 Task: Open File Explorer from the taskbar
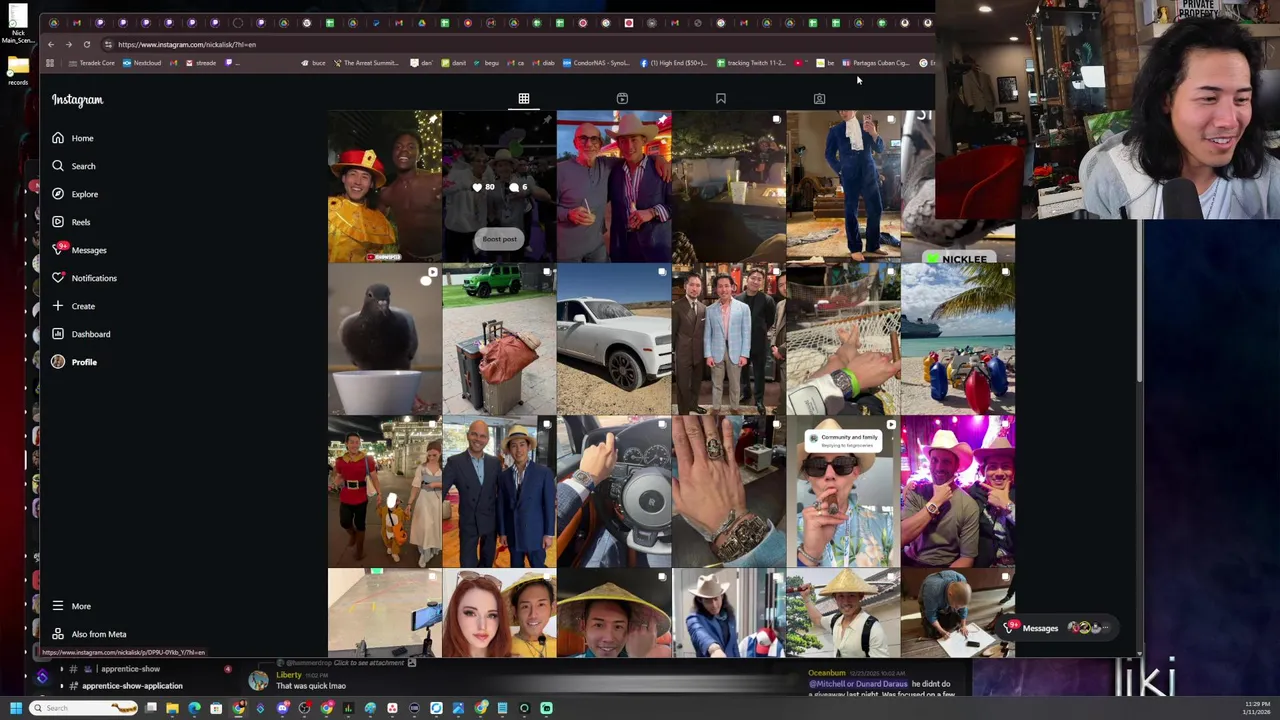click(x=172, y=708)
